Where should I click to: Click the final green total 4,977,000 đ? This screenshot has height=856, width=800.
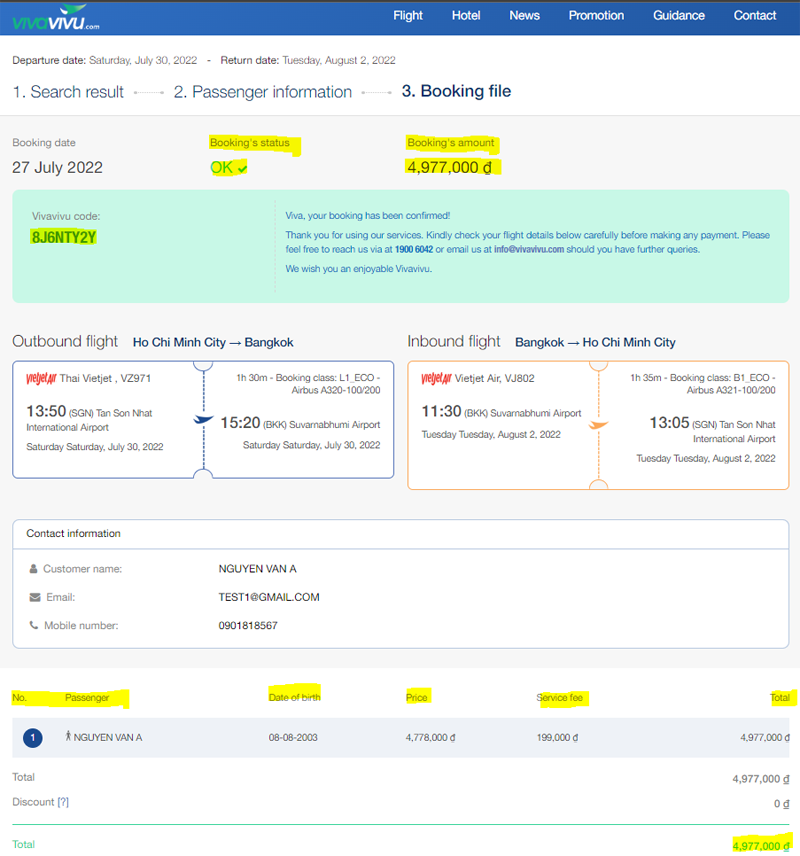coord(761,846)
